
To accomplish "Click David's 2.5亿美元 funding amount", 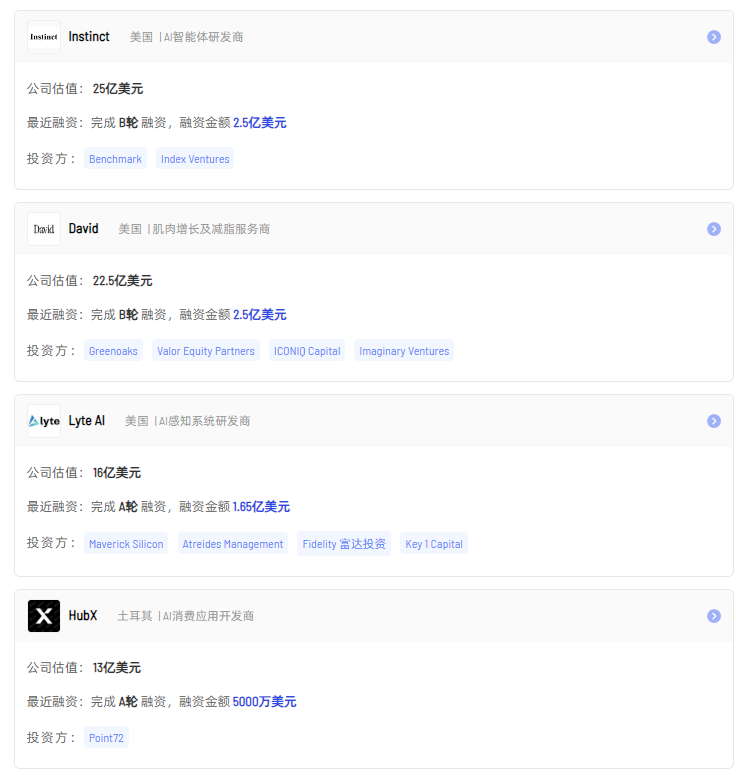I will pyautogui.click(x=260, y=315).
